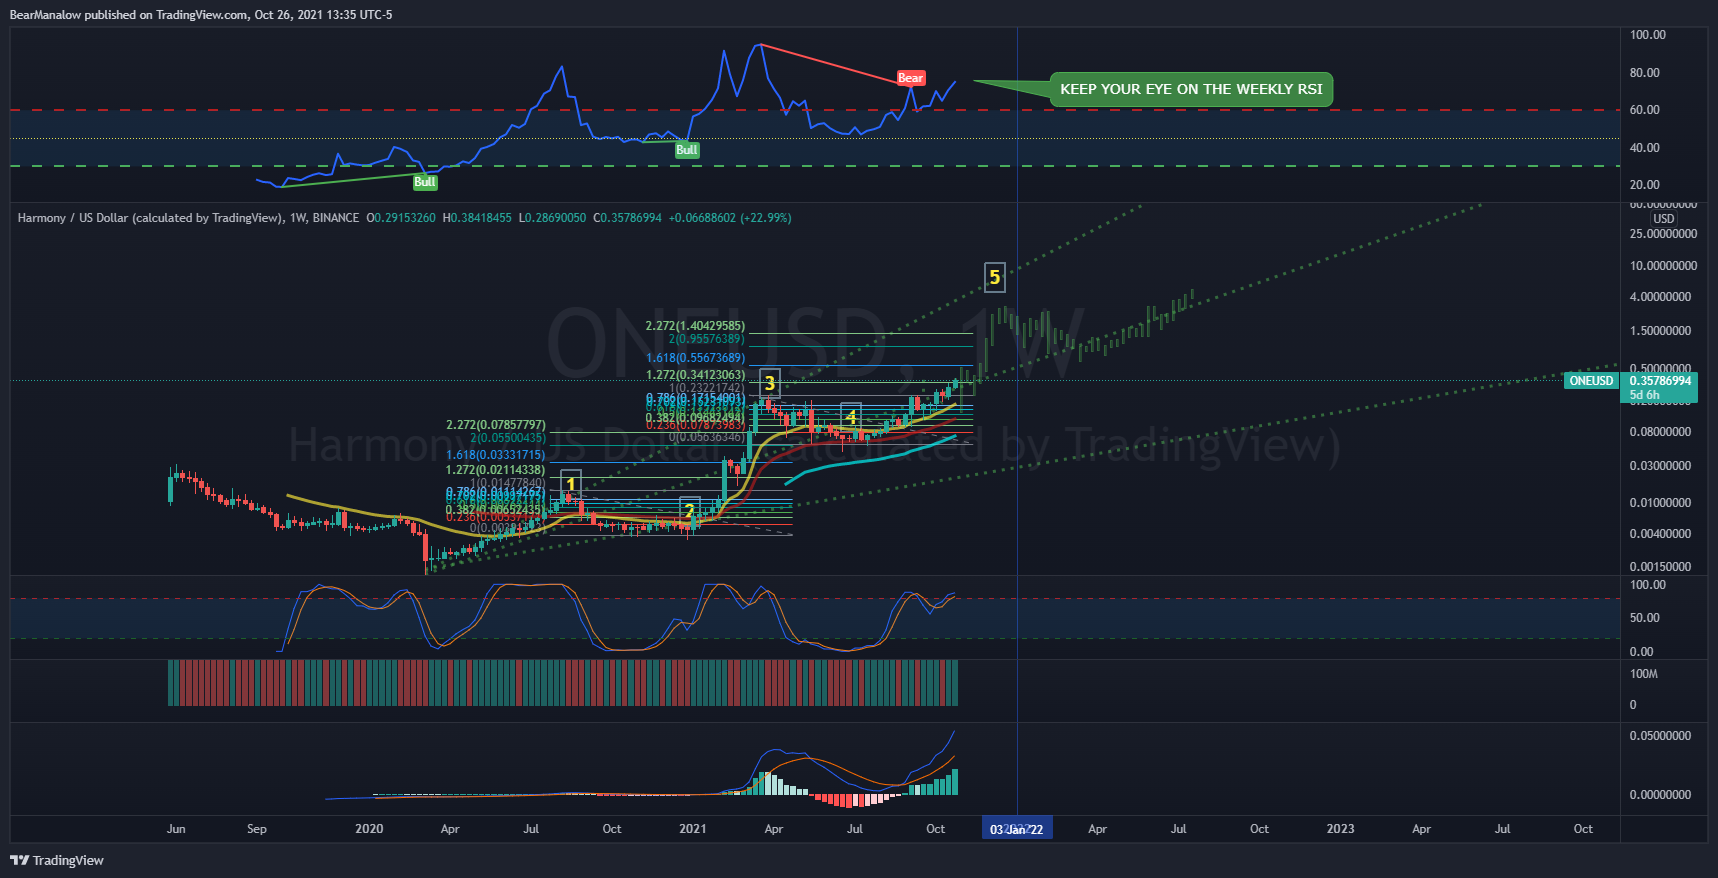Click 60.00 on the RSI scale

click(1644, 110)
